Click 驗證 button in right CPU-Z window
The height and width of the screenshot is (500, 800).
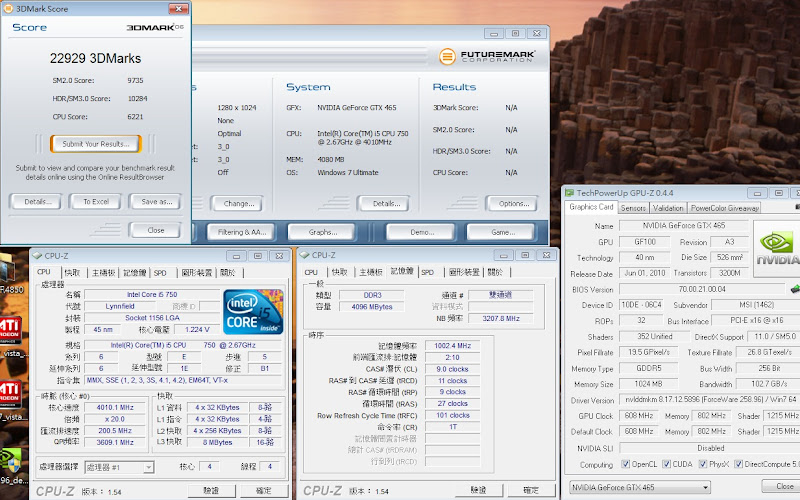pos(479,490)
